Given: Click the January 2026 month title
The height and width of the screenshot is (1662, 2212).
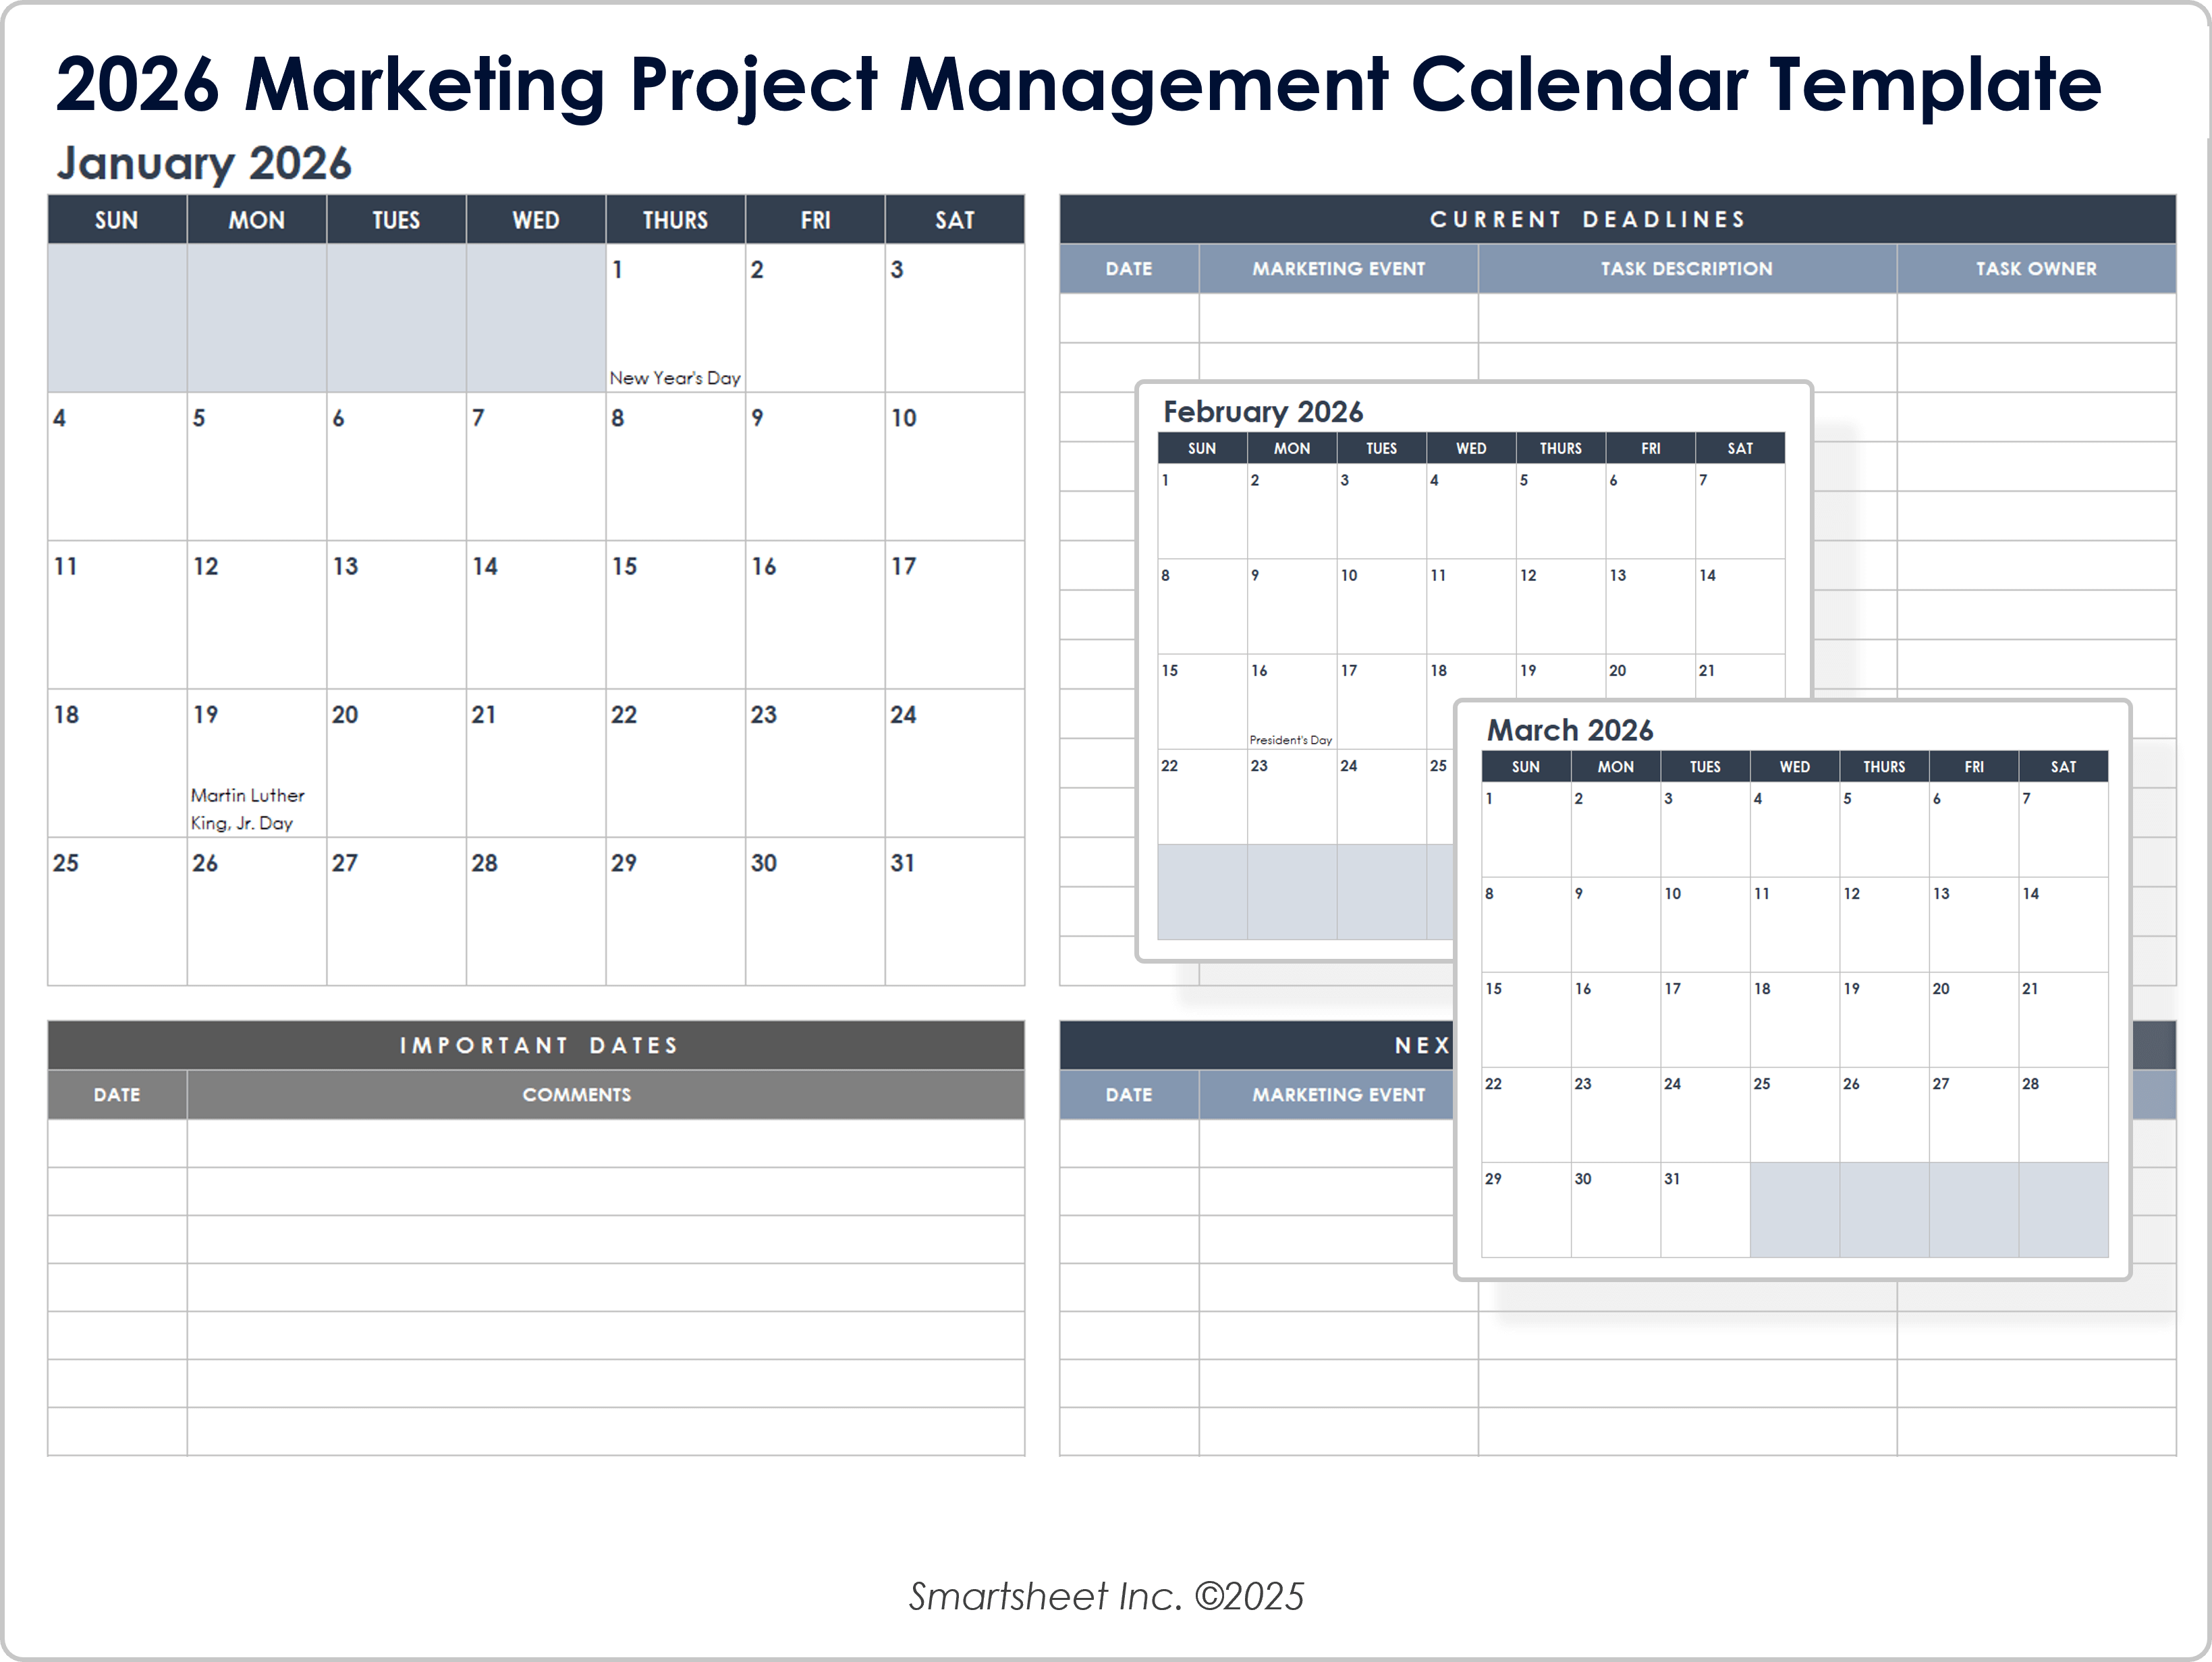Looking at the screenshot, I should (x=204, y=163).
